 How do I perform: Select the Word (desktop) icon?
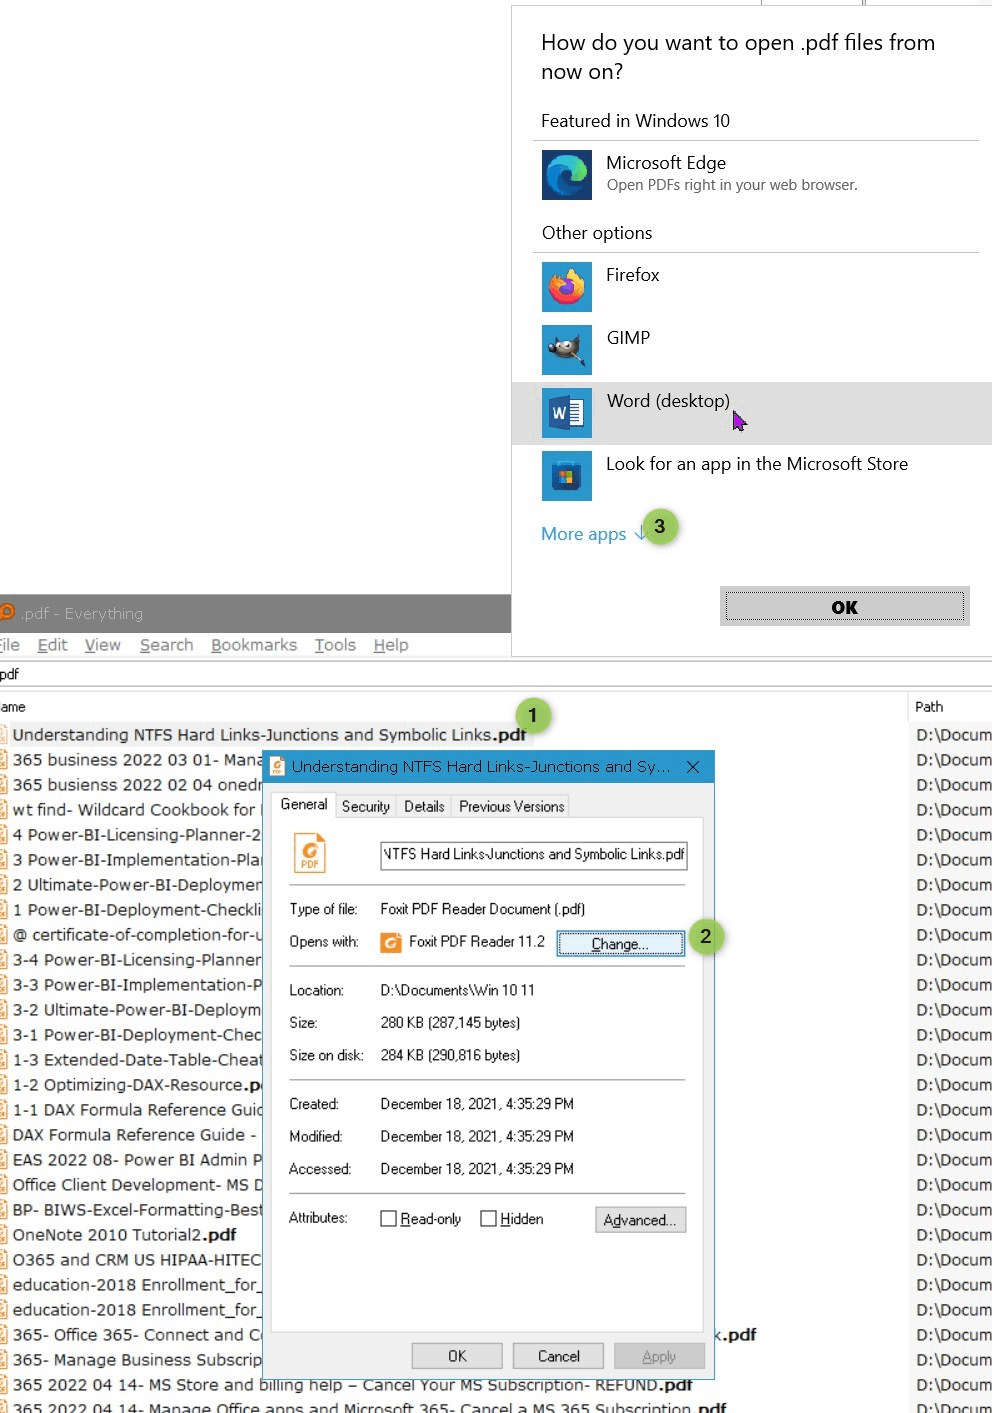coord(567,413)
